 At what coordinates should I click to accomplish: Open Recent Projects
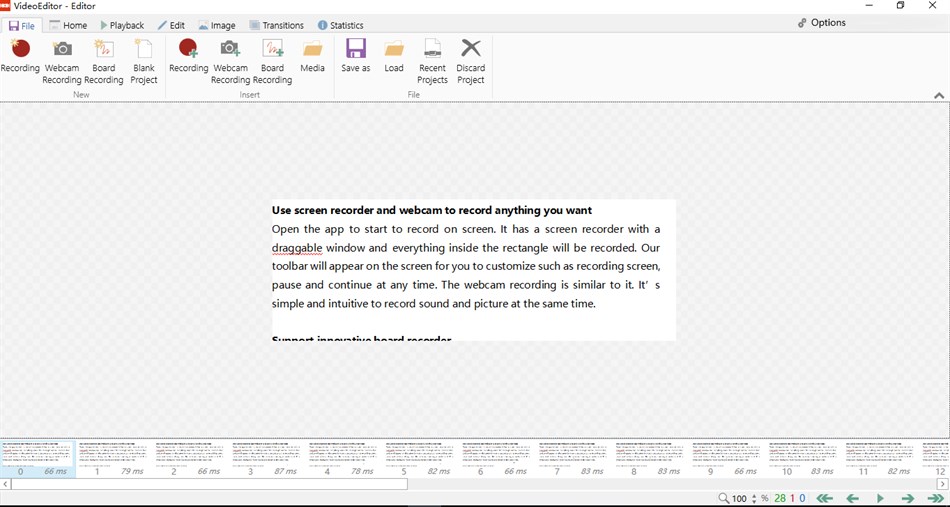pyautogui.click(x=433, y=61)
